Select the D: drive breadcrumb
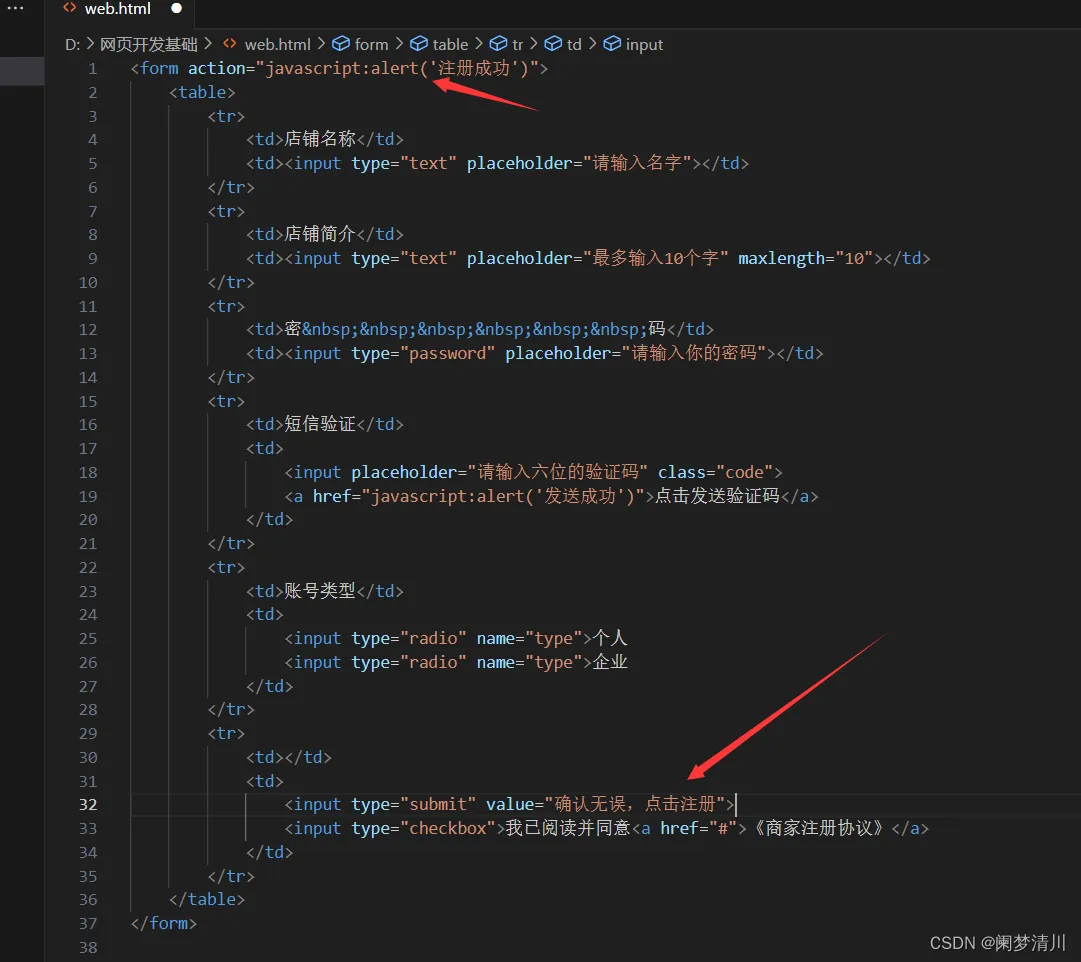1081x962 pixels. pyautogui.click(x=72, y=45)
